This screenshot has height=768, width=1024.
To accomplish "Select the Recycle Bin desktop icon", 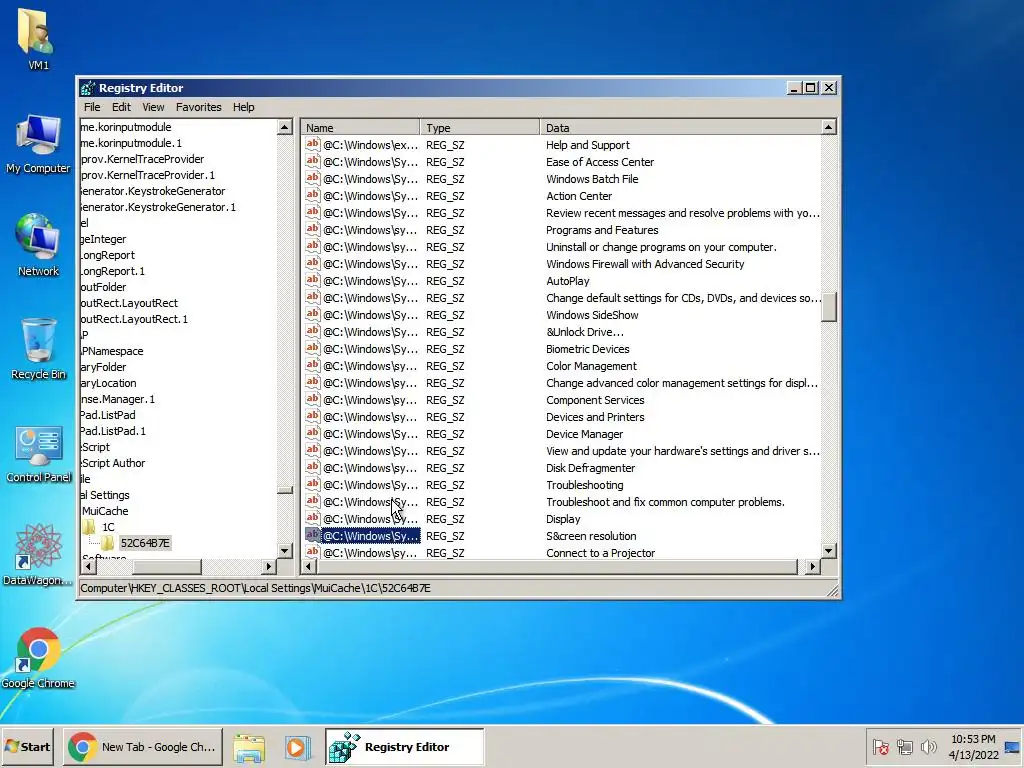I will 38,340.
